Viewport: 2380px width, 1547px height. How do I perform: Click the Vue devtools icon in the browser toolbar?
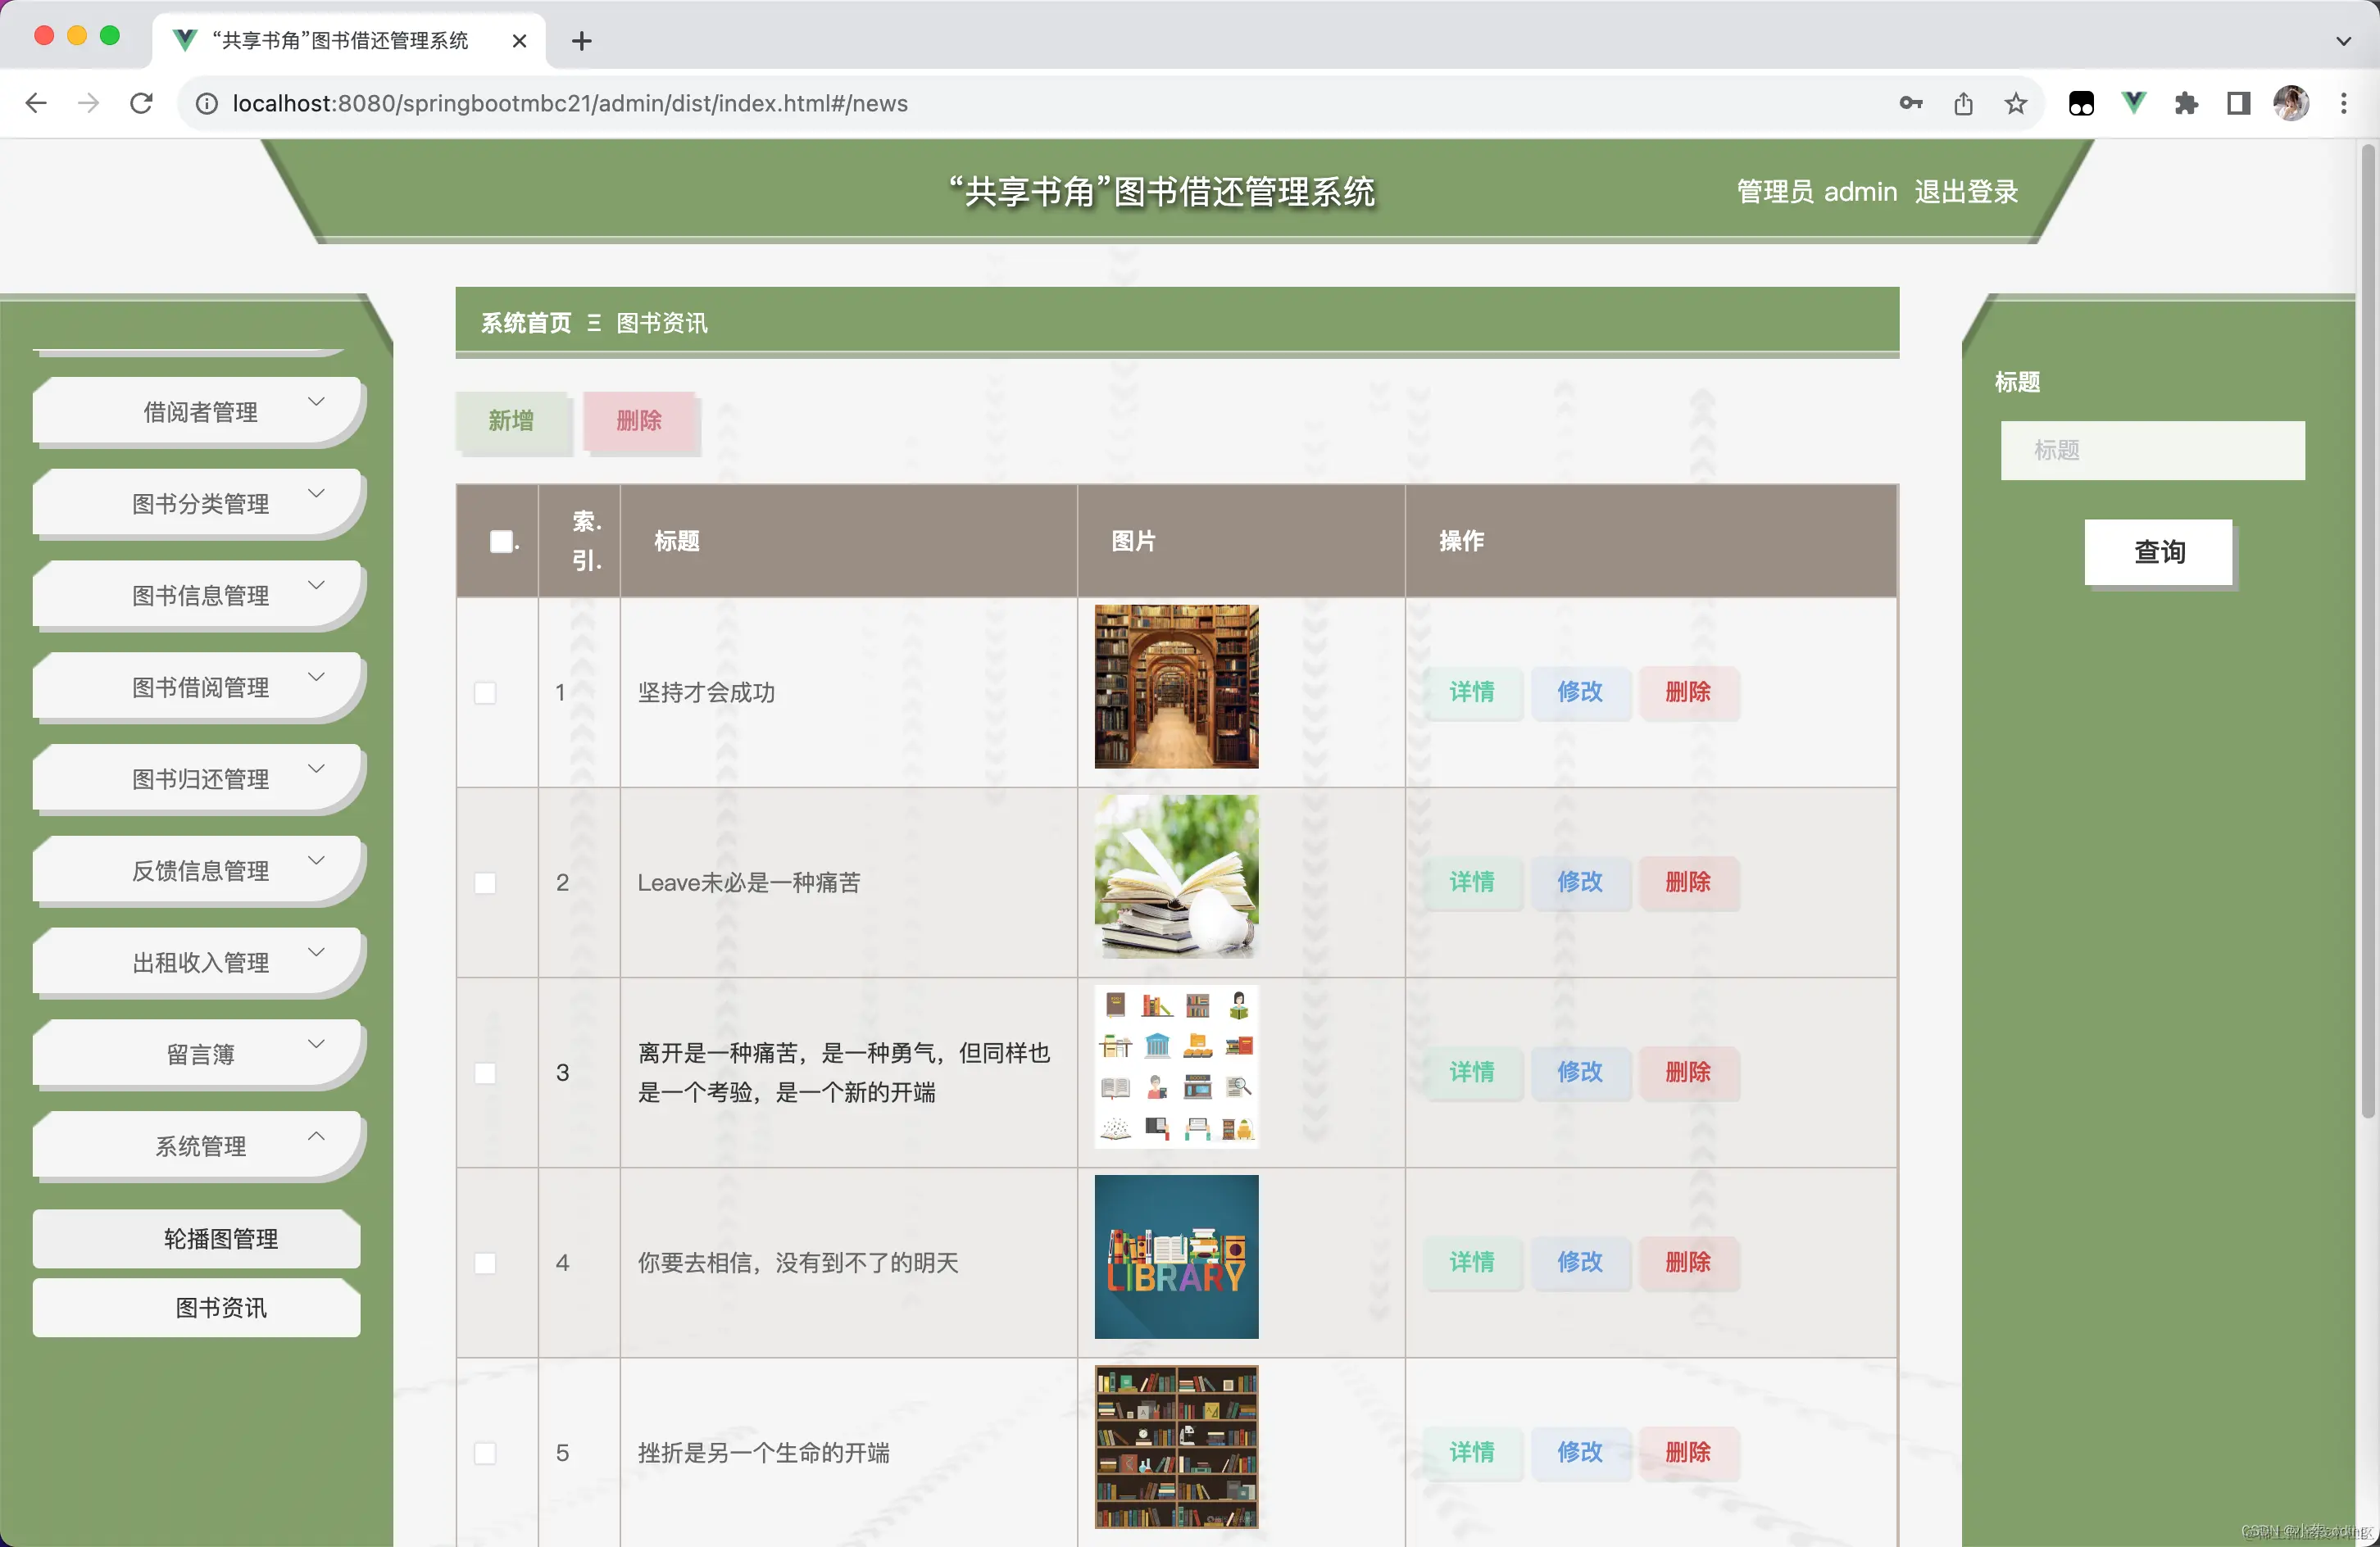click(x=2133, y=103)
